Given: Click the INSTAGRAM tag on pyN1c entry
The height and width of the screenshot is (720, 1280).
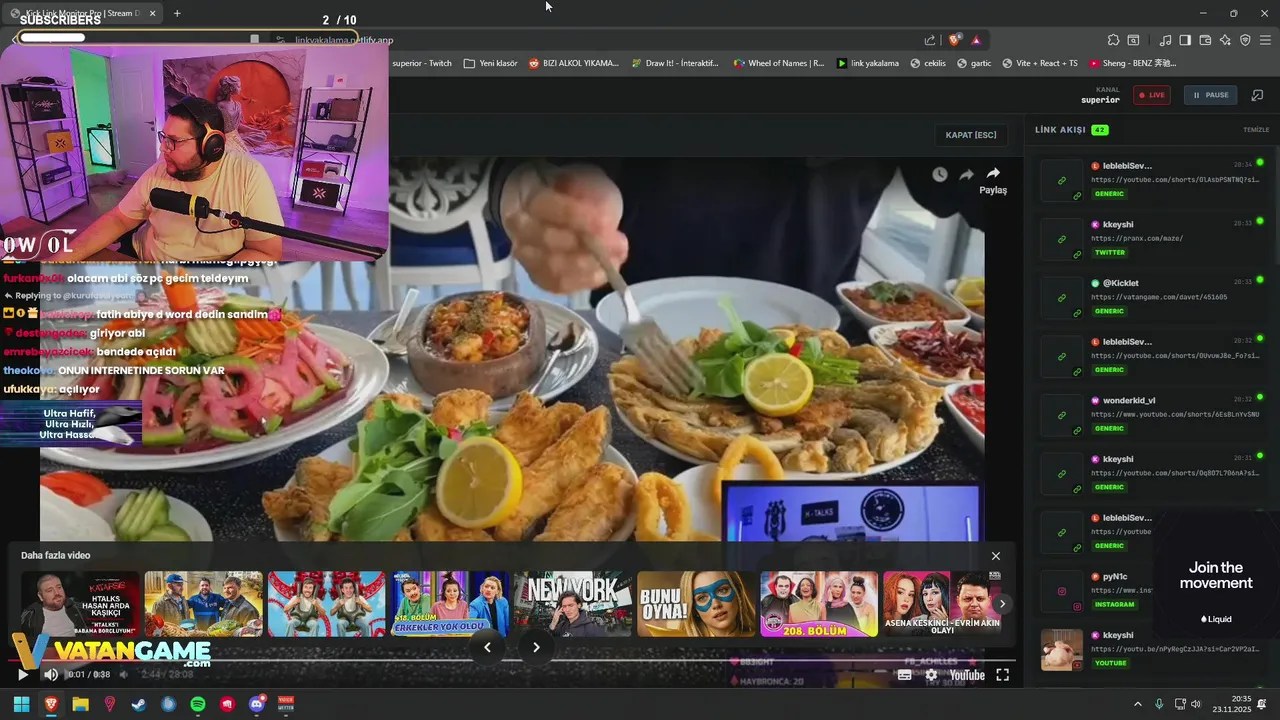Looking at the screenshot, I should pos(1115,605).
